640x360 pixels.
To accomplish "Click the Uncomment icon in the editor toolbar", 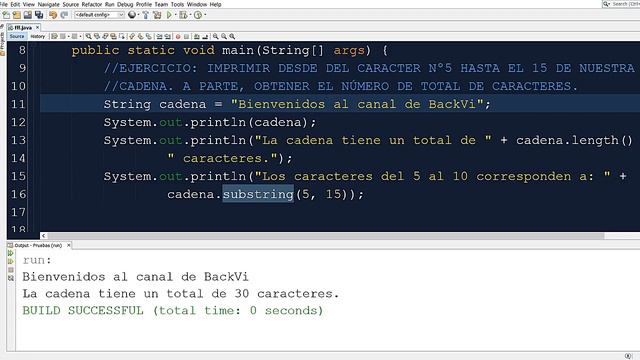I will (206, 36).
